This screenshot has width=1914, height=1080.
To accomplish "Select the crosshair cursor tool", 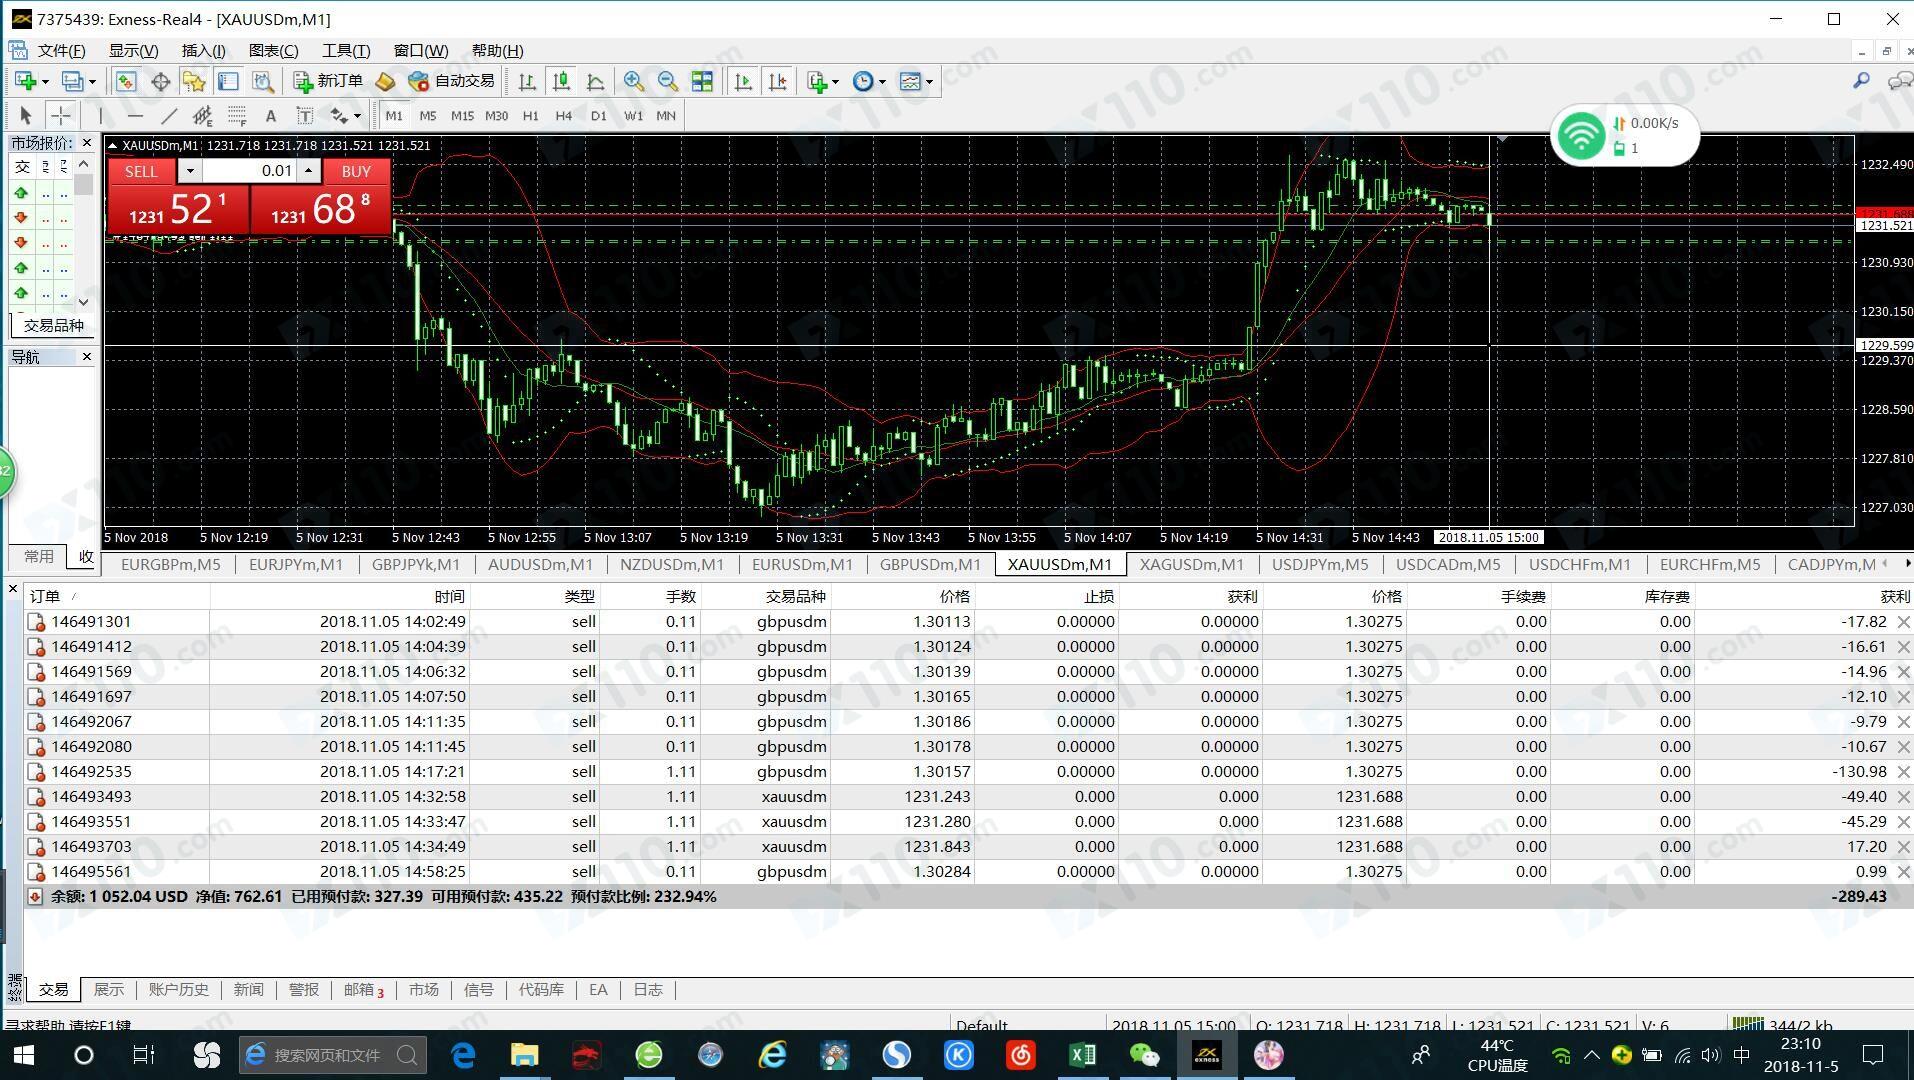I will pyautogui.click(x=60, y=116).
